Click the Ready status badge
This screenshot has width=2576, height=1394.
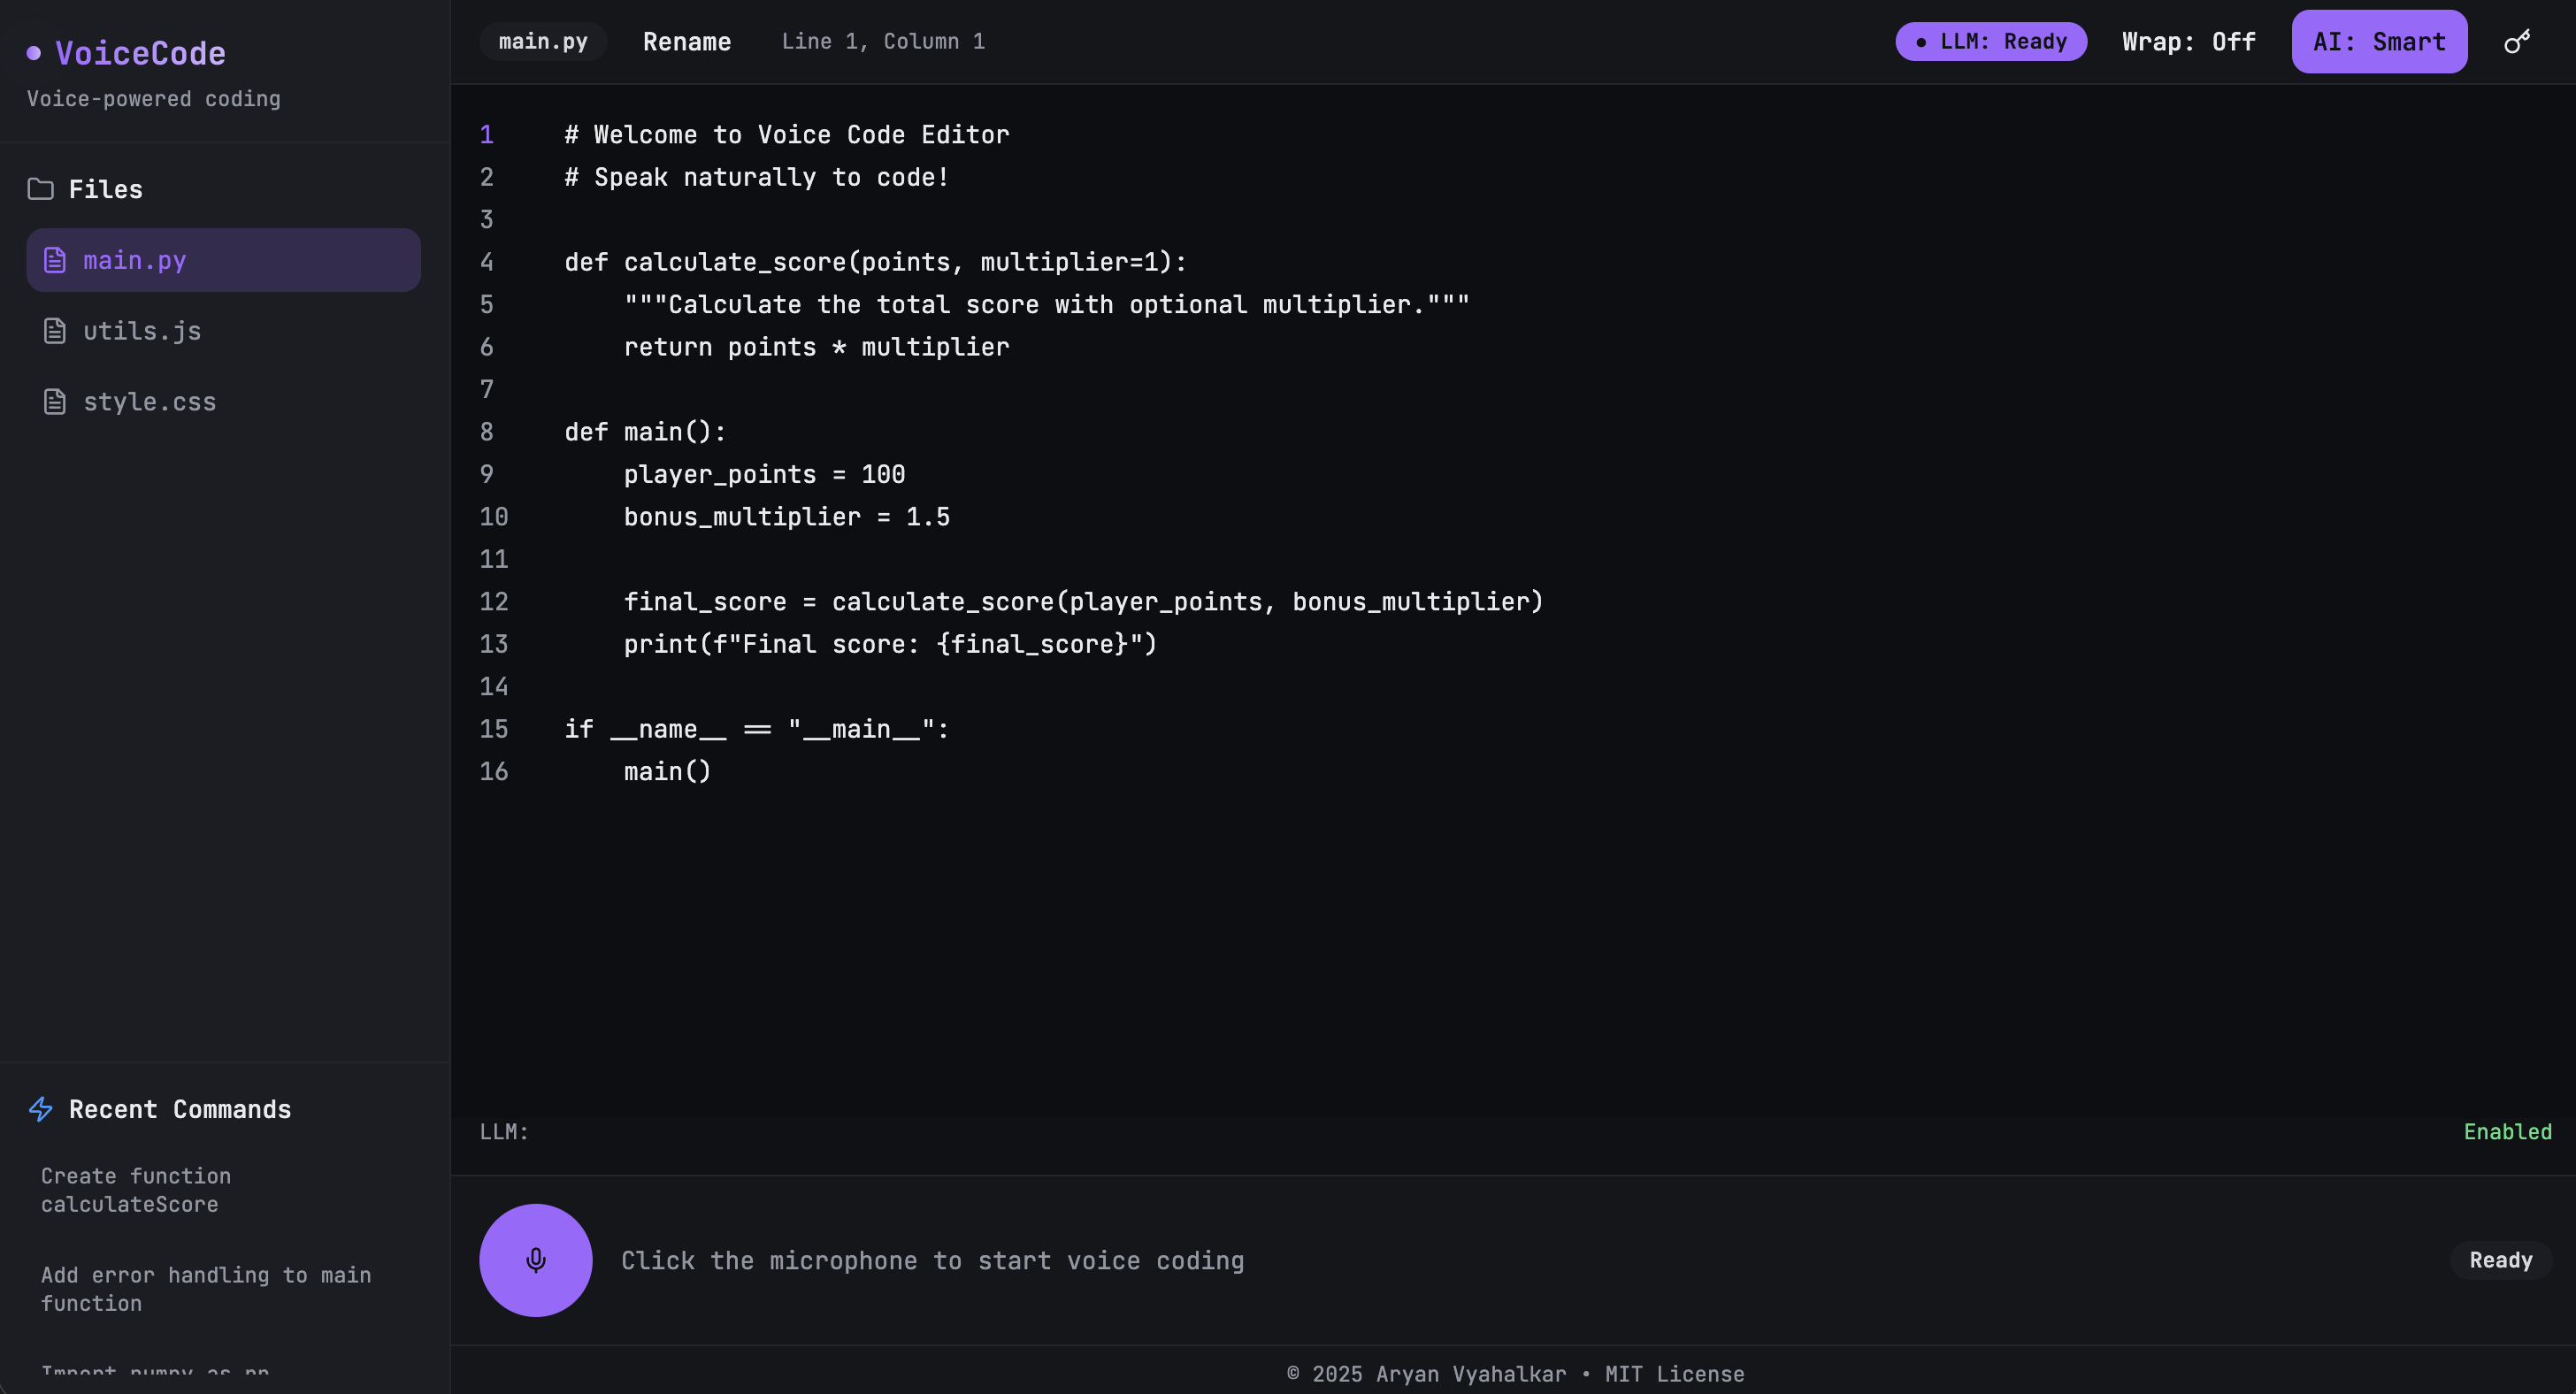[x=2500, y=1260]
